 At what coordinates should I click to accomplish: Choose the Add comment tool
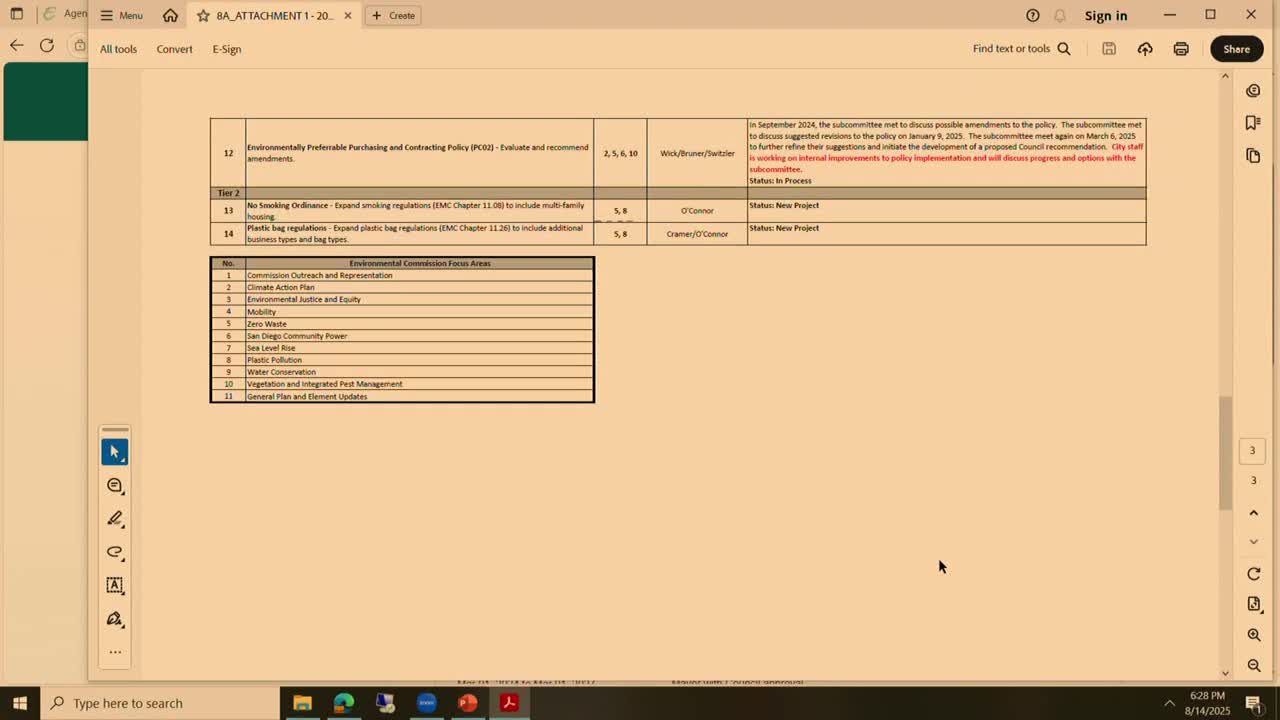point(114,486)
